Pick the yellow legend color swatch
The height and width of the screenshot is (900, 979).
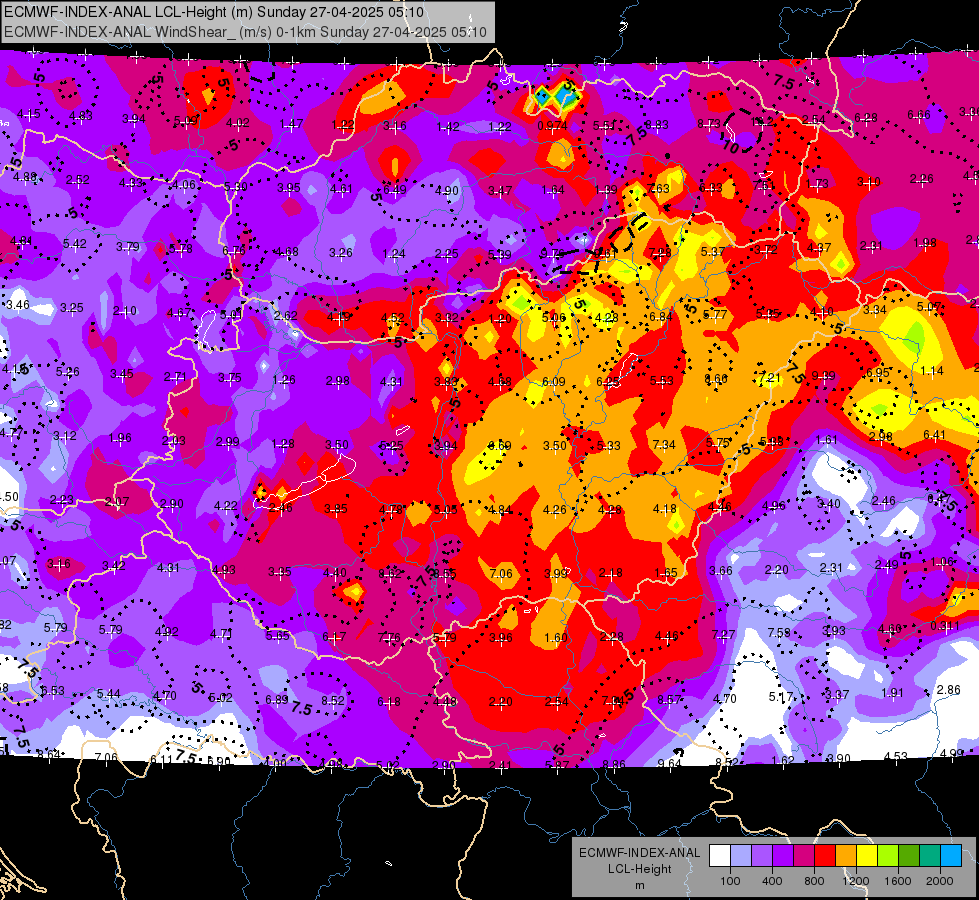click(x=867, y=856)
